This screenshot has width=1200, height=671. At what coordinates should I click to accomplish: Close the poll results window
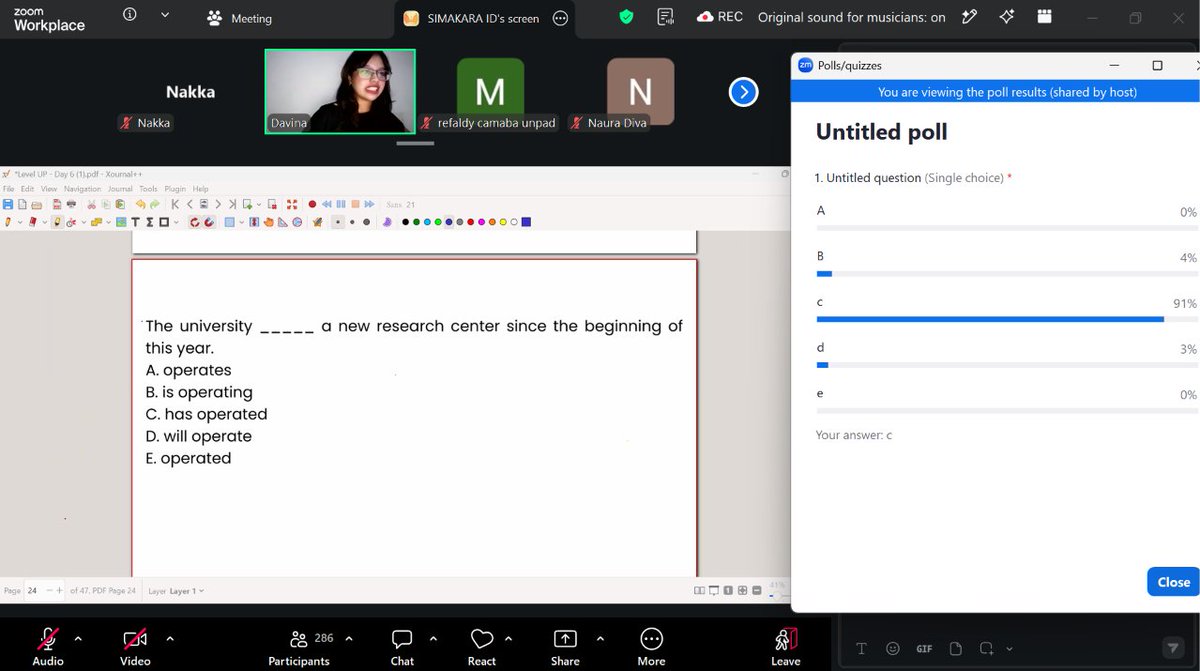tap(1173, 582)
